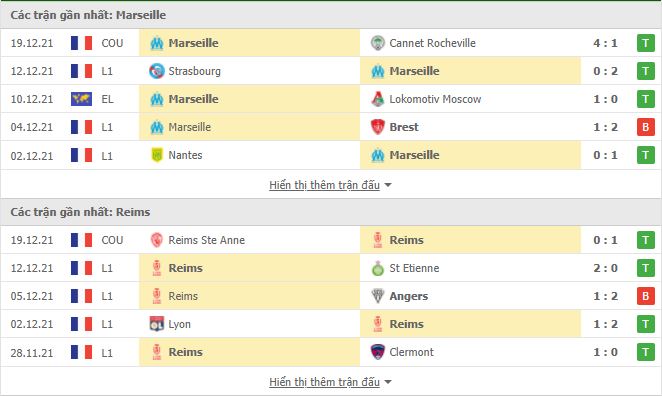Click the Europa League flag icon
662x396 pixels.
(x=81, y=99)
